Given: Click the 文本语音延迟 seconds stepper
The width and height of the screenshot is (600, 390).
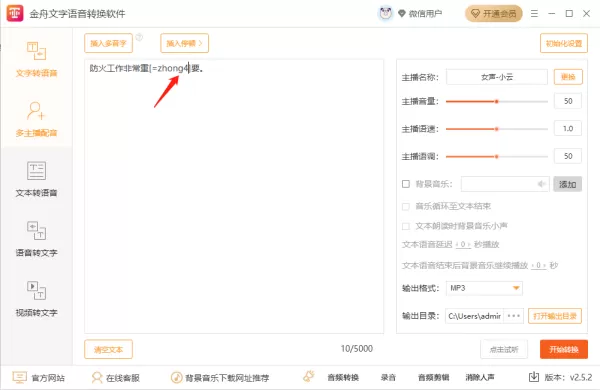Looking at the screenshot, I should click(463, 245).
